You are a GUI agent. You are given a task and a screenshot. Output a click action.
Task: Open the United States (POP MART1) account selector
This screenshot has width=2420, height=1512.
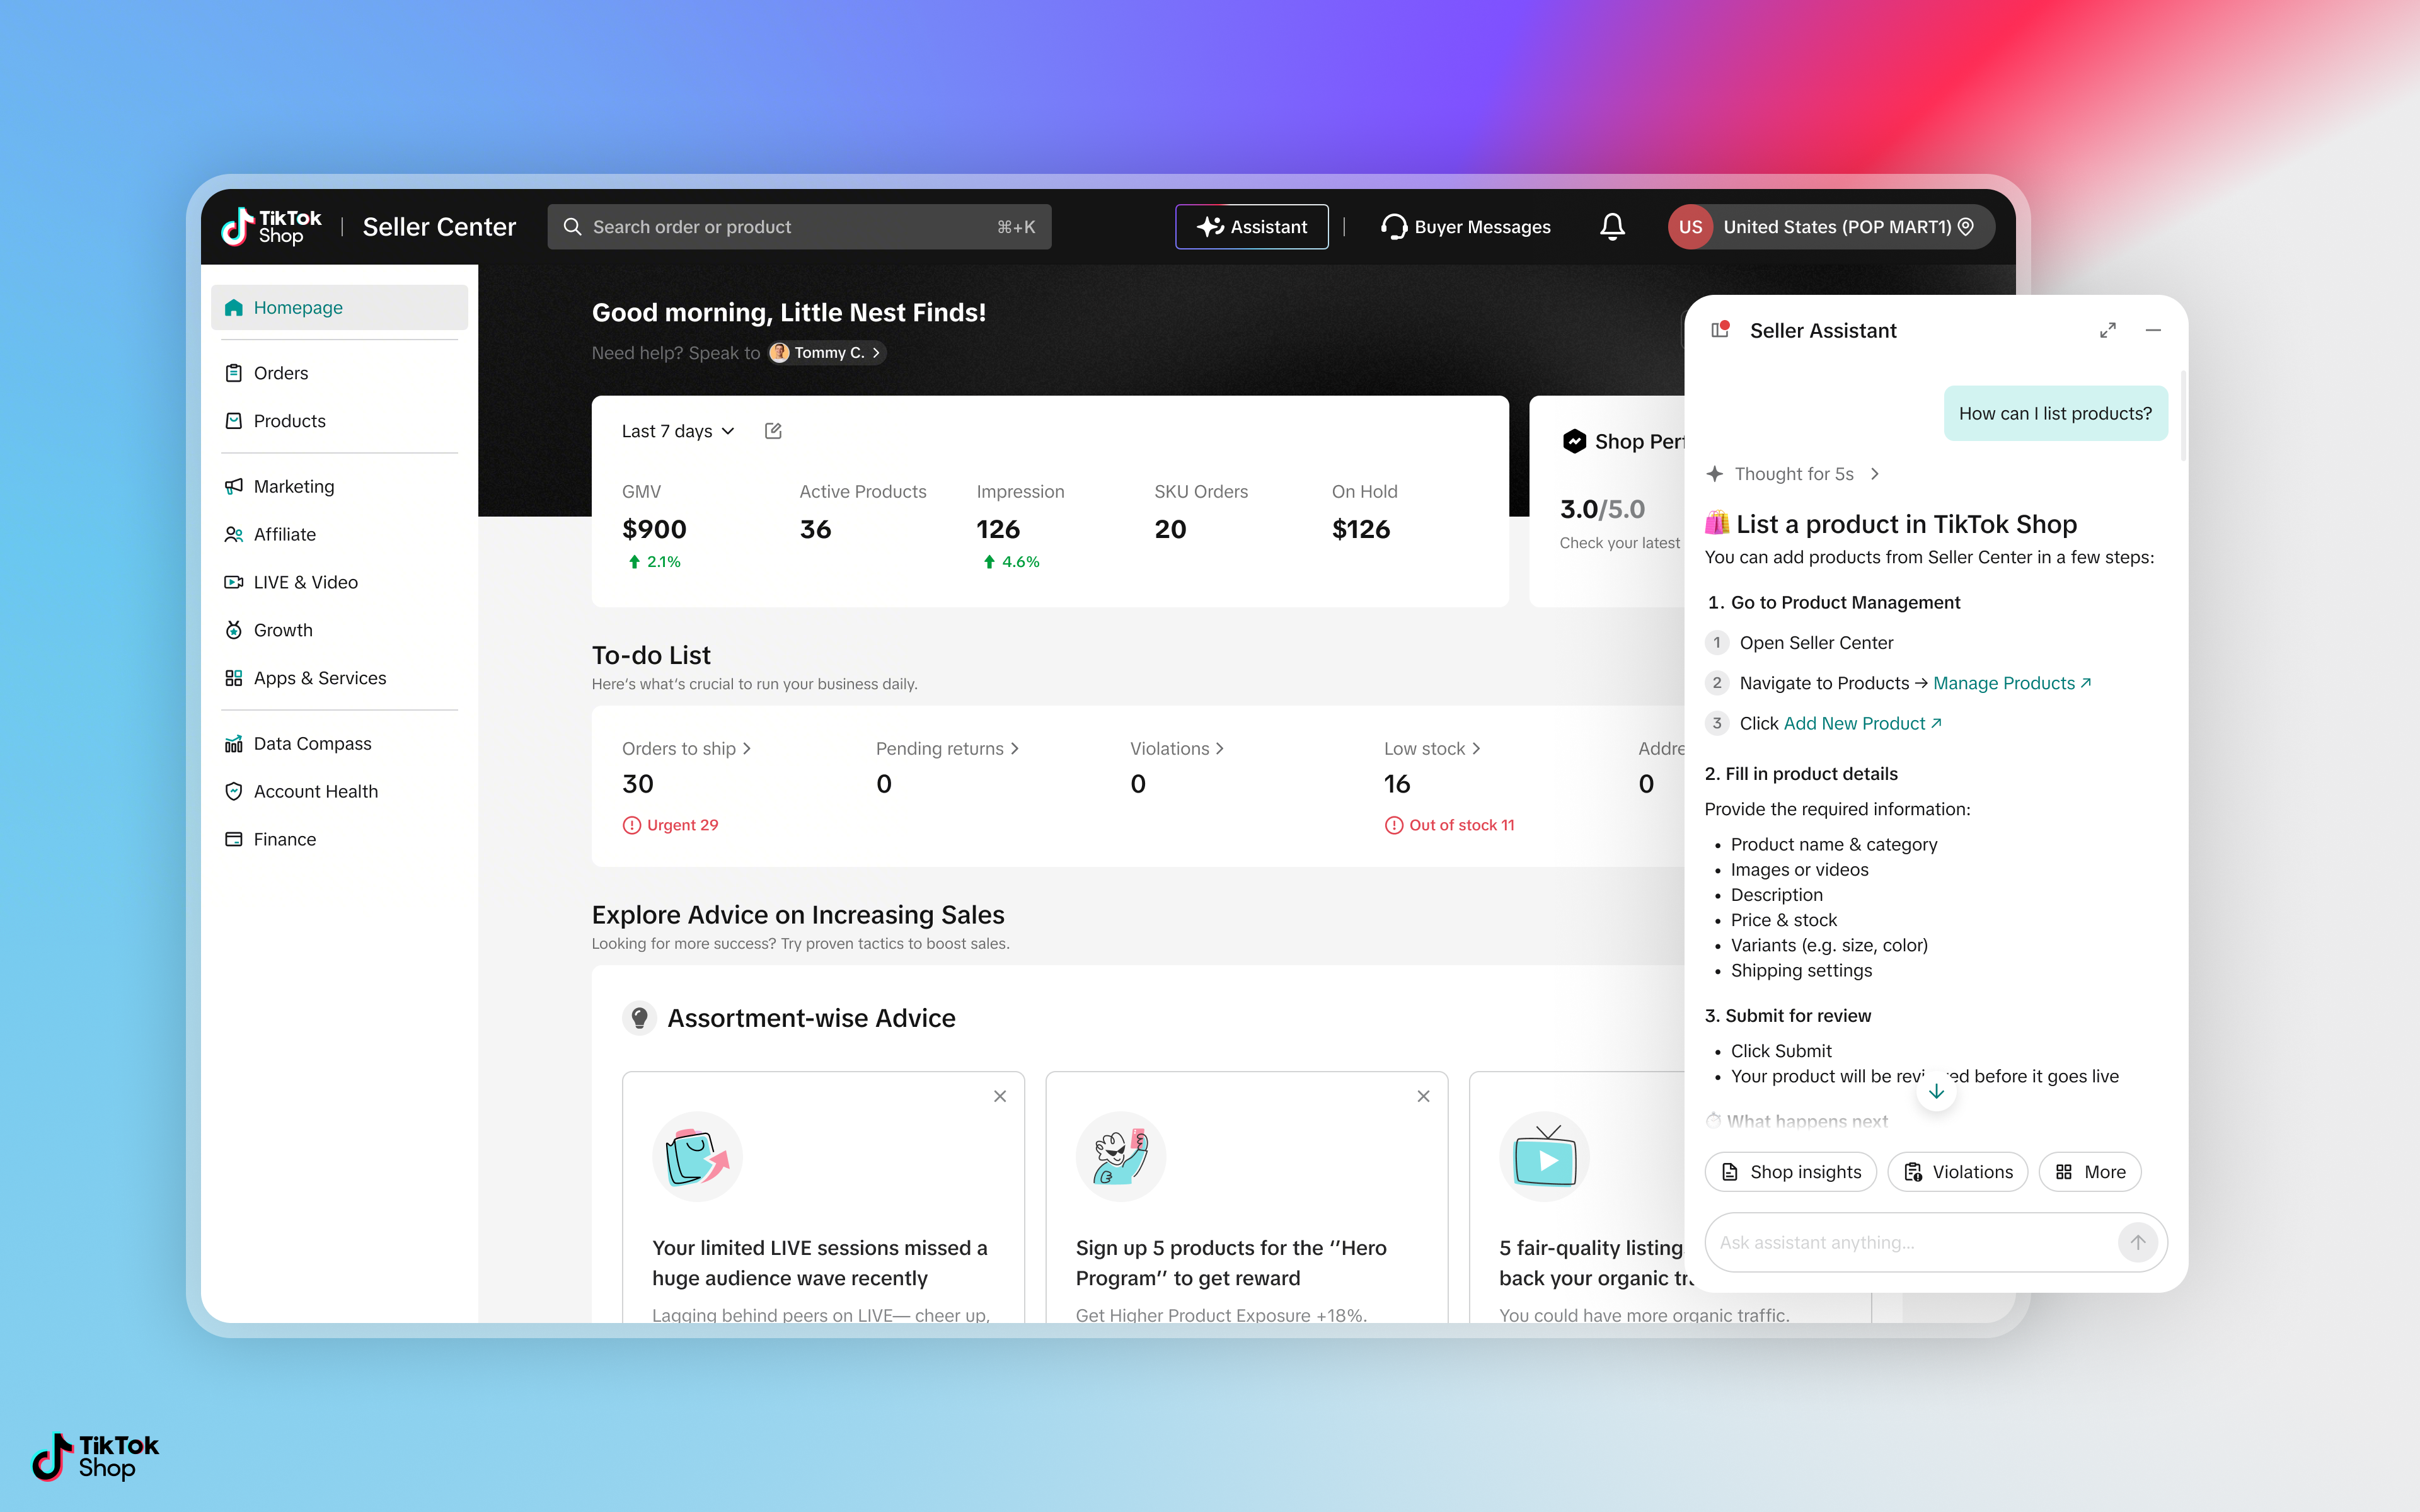(1831, 227)
